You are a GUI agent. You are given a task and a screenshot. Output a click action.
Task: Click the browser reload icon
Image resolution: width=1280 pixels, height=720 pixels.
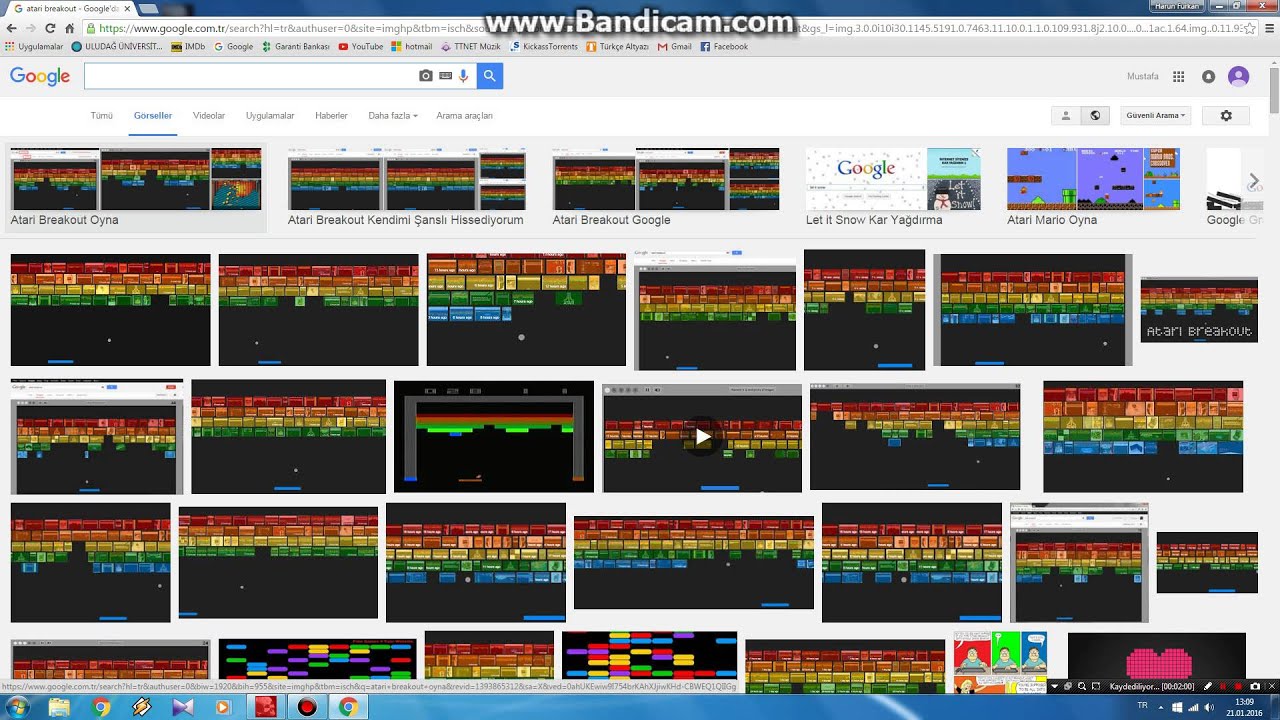click(50, 28)
